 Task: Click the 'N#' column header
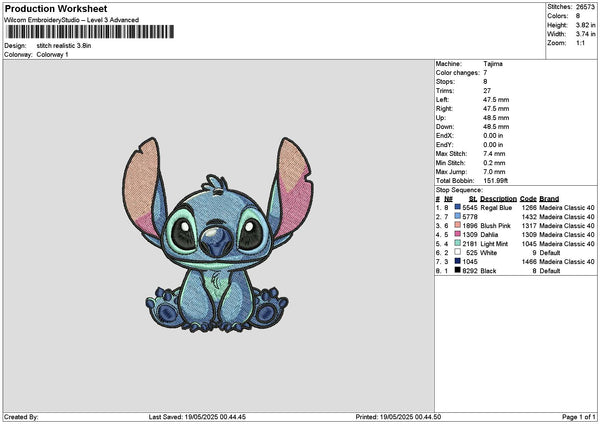pos(448,199)
